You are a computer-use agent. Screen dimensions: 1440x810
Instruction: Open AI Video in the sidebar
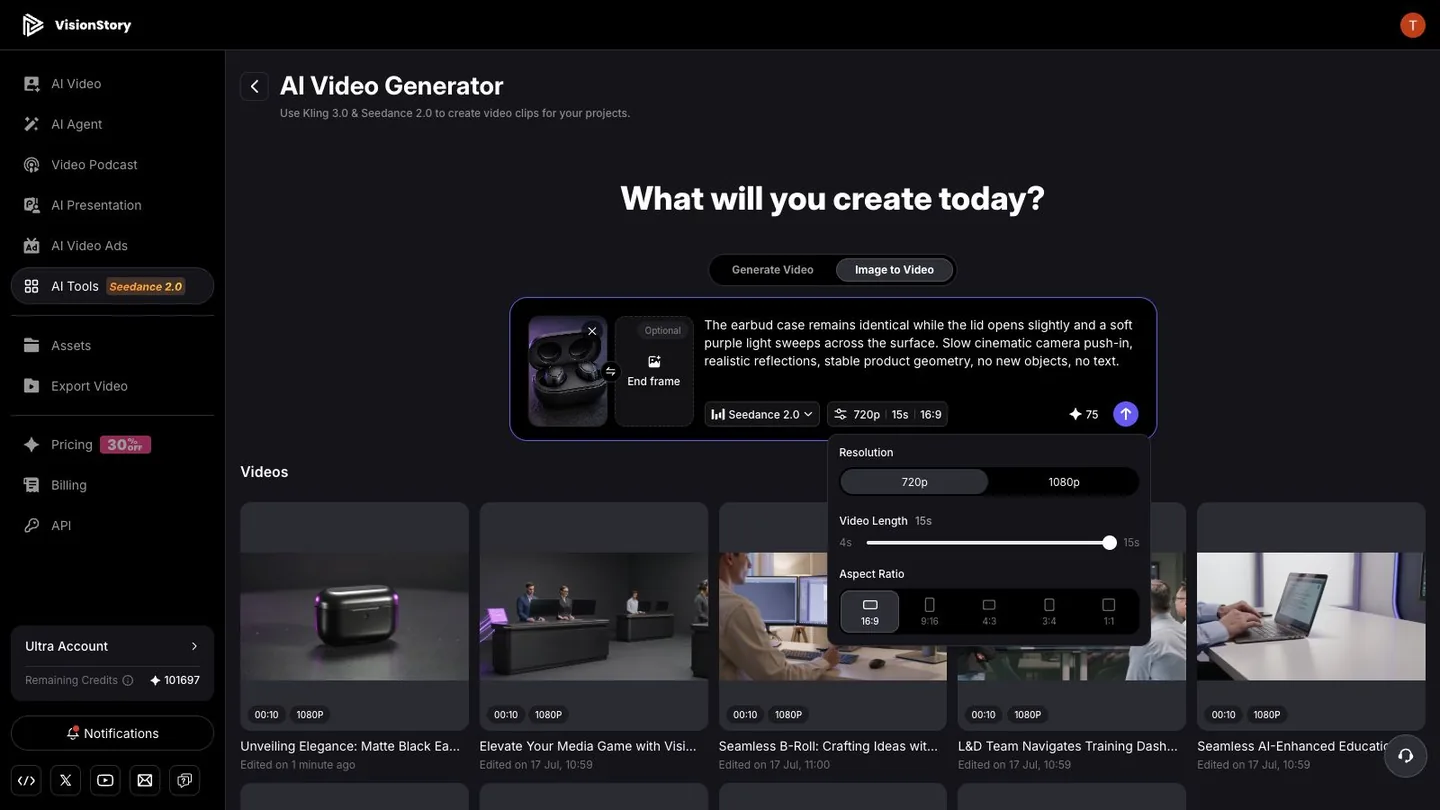(x=112, y=84)
